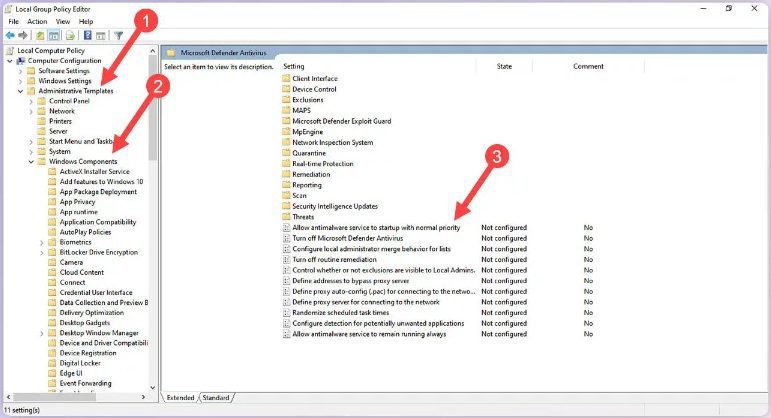Click the Scan folder icon
This screenshot has height=418, width=771.
(x=287, y=195)
